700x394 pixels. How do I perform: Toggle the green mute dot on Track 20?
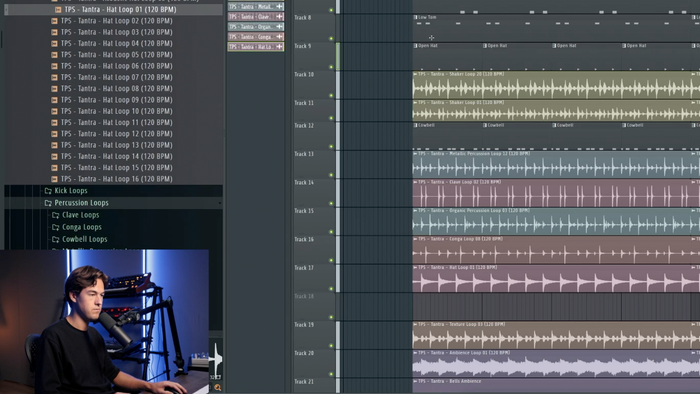(x=331, y=374)
